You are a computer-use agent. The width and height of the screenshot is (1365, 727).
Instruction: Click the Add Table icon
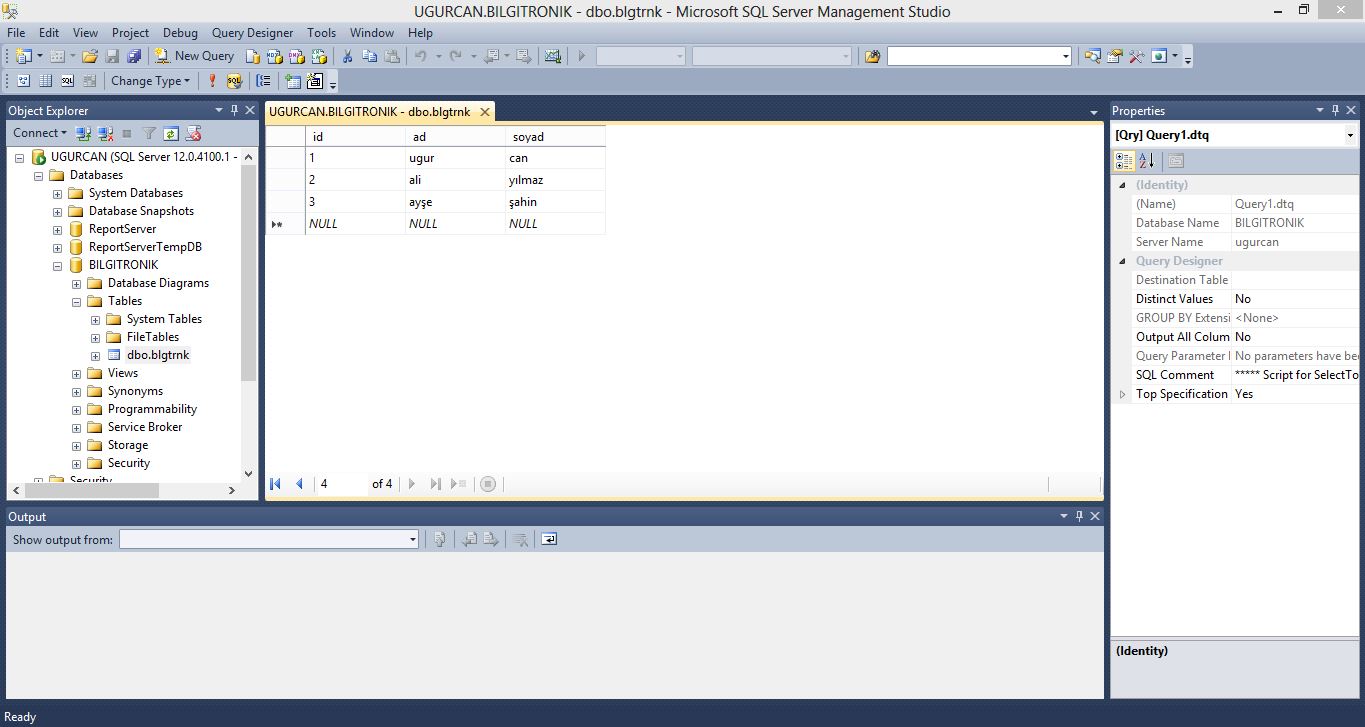click(292, 81)
